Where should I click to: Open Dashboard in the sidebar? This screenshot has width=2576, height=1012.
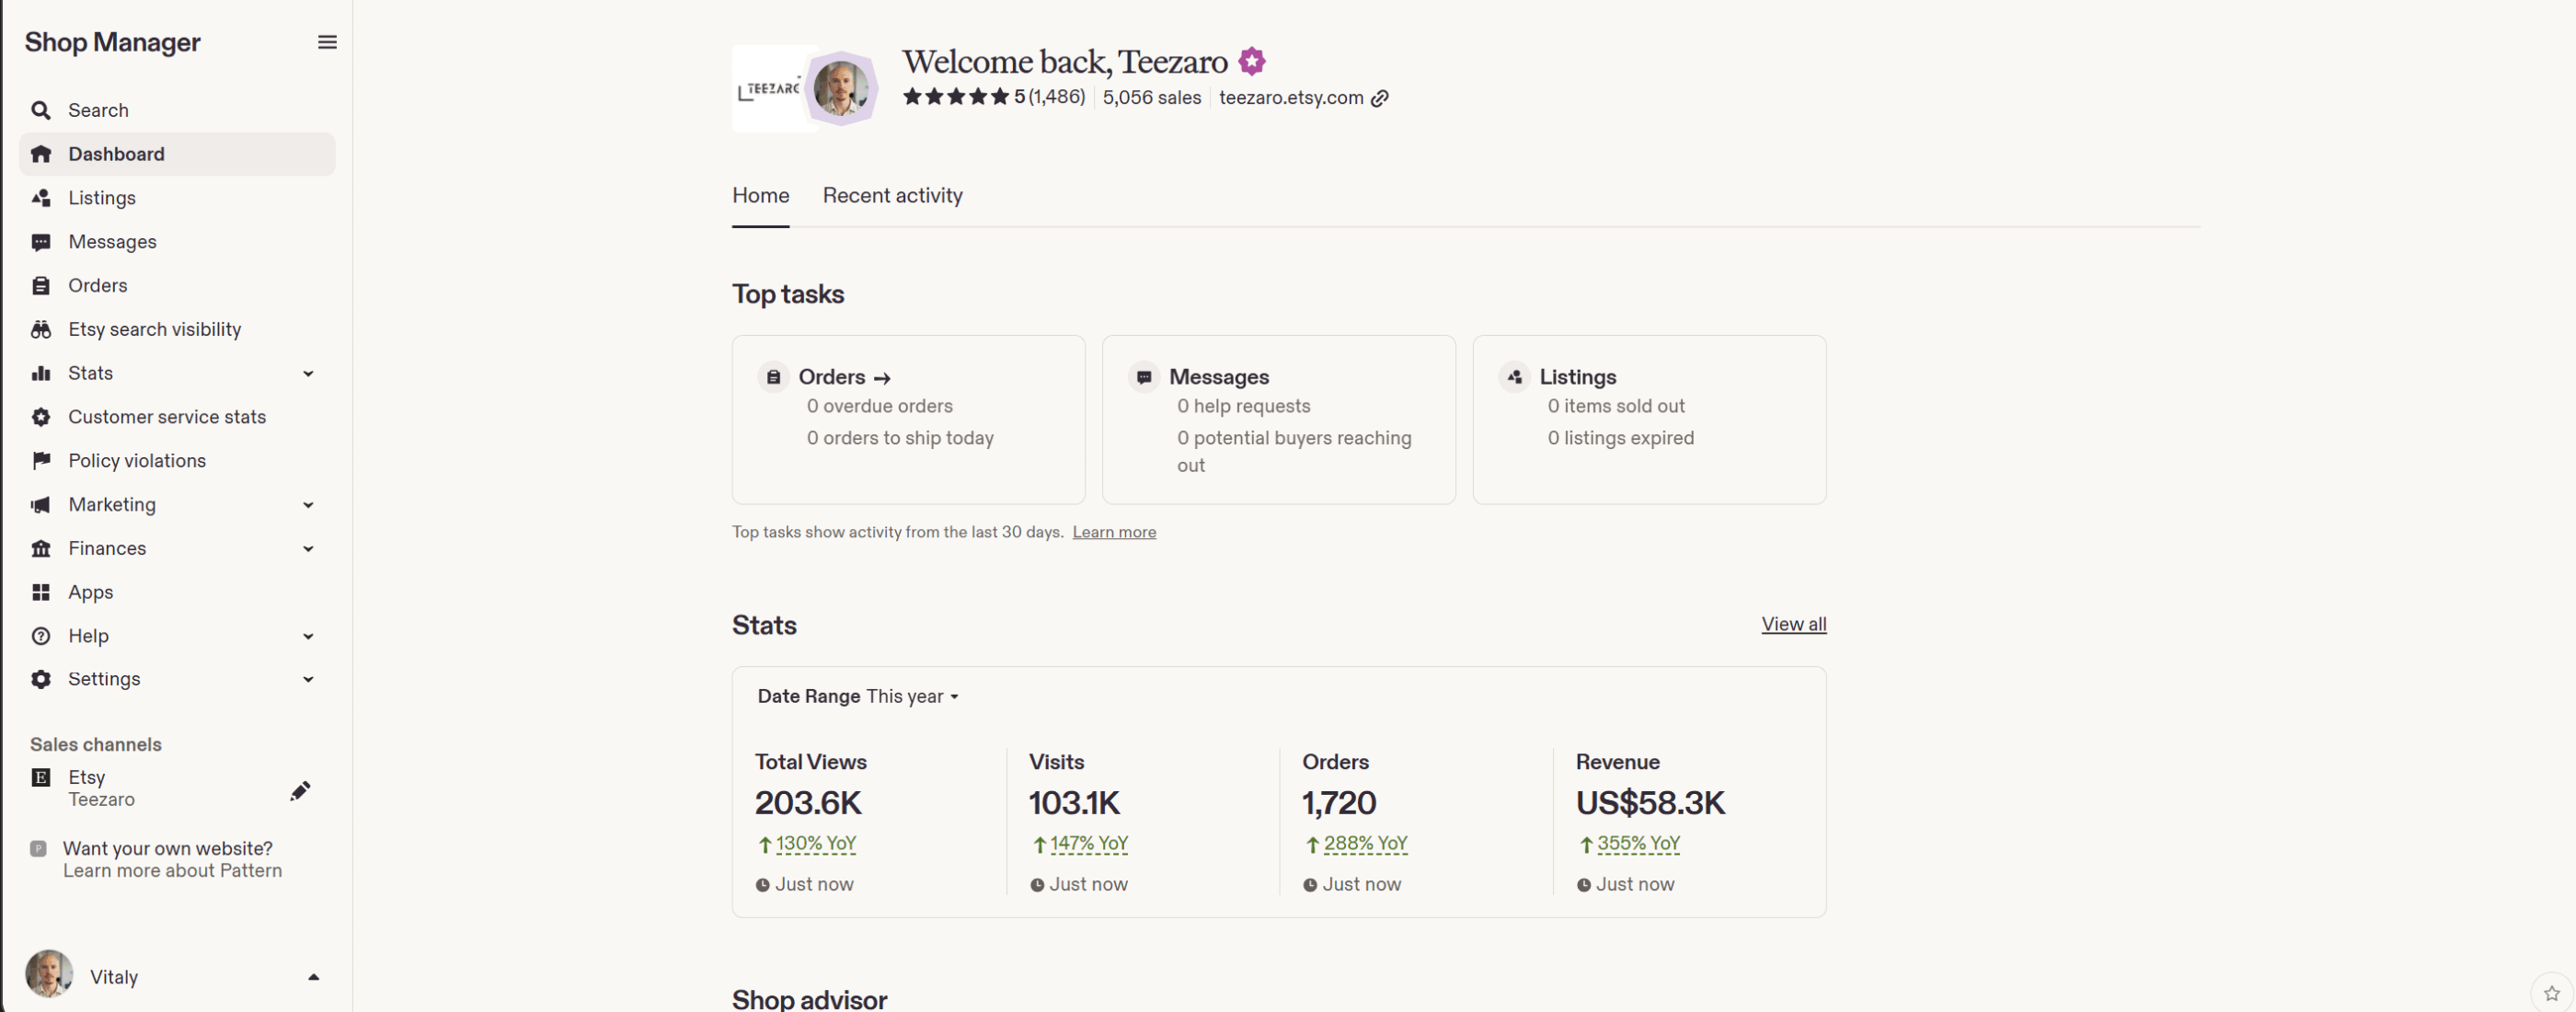click(177, 154)
